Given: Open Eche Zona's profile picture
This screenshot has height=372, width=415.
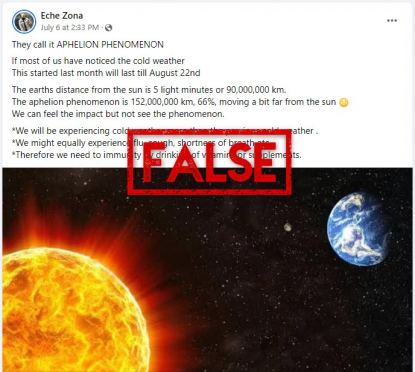Looking at the screenshot, I should [24, 21].
